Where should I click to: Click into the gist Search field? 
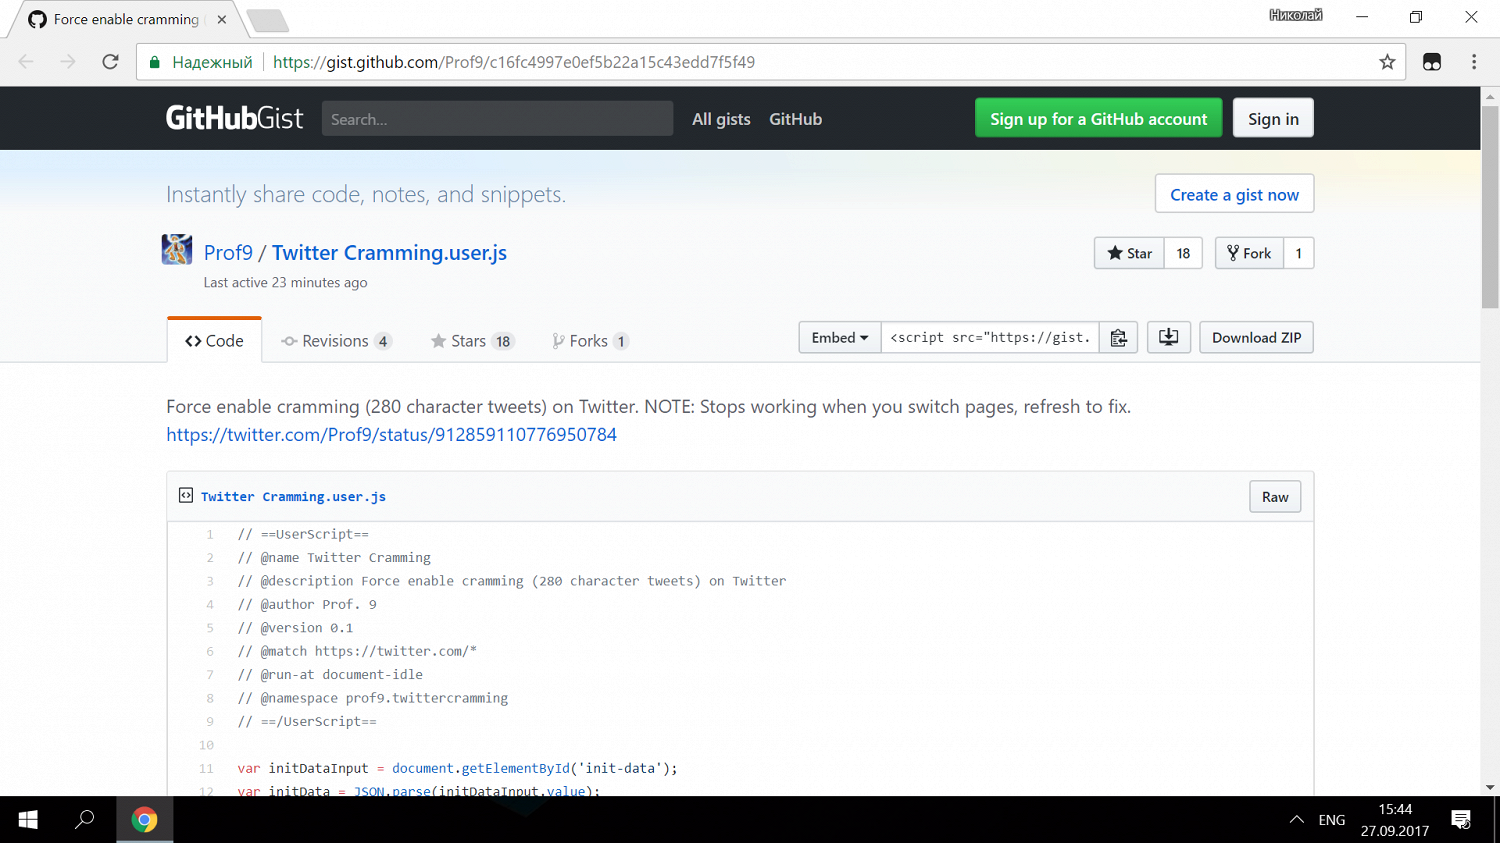coord(497,119)
